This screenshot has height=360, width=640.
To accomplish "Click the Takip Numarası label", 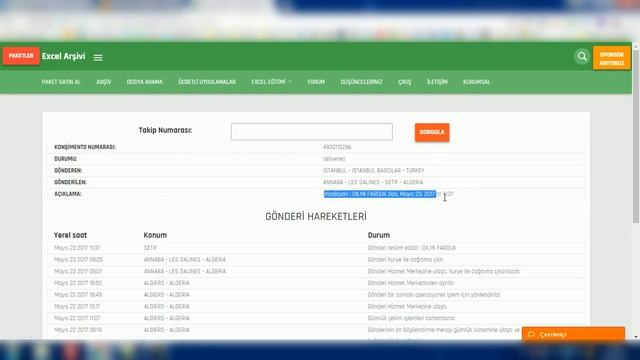I will tap(165, 130).
